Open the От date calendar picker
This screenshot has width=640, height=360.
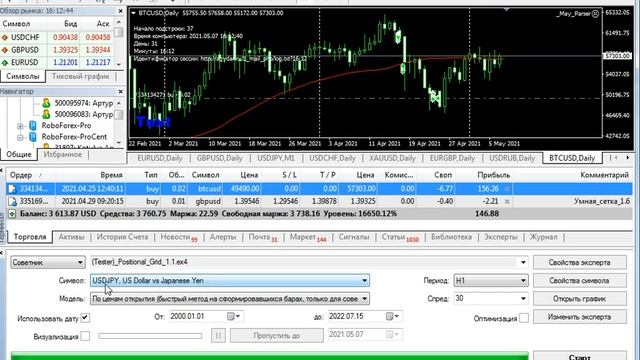234,316
